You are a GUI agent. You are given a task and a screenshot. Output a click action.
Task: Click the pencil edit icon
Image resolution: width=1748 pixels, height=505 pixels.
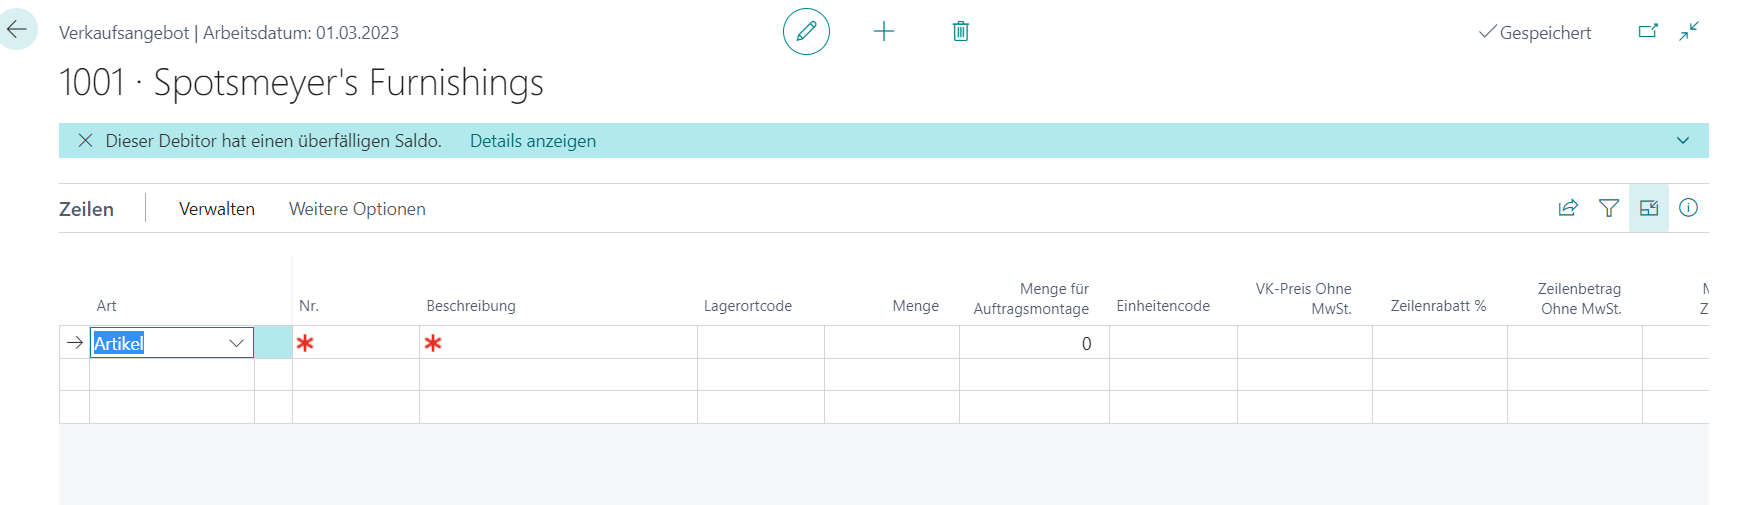(x=806, y=31)
